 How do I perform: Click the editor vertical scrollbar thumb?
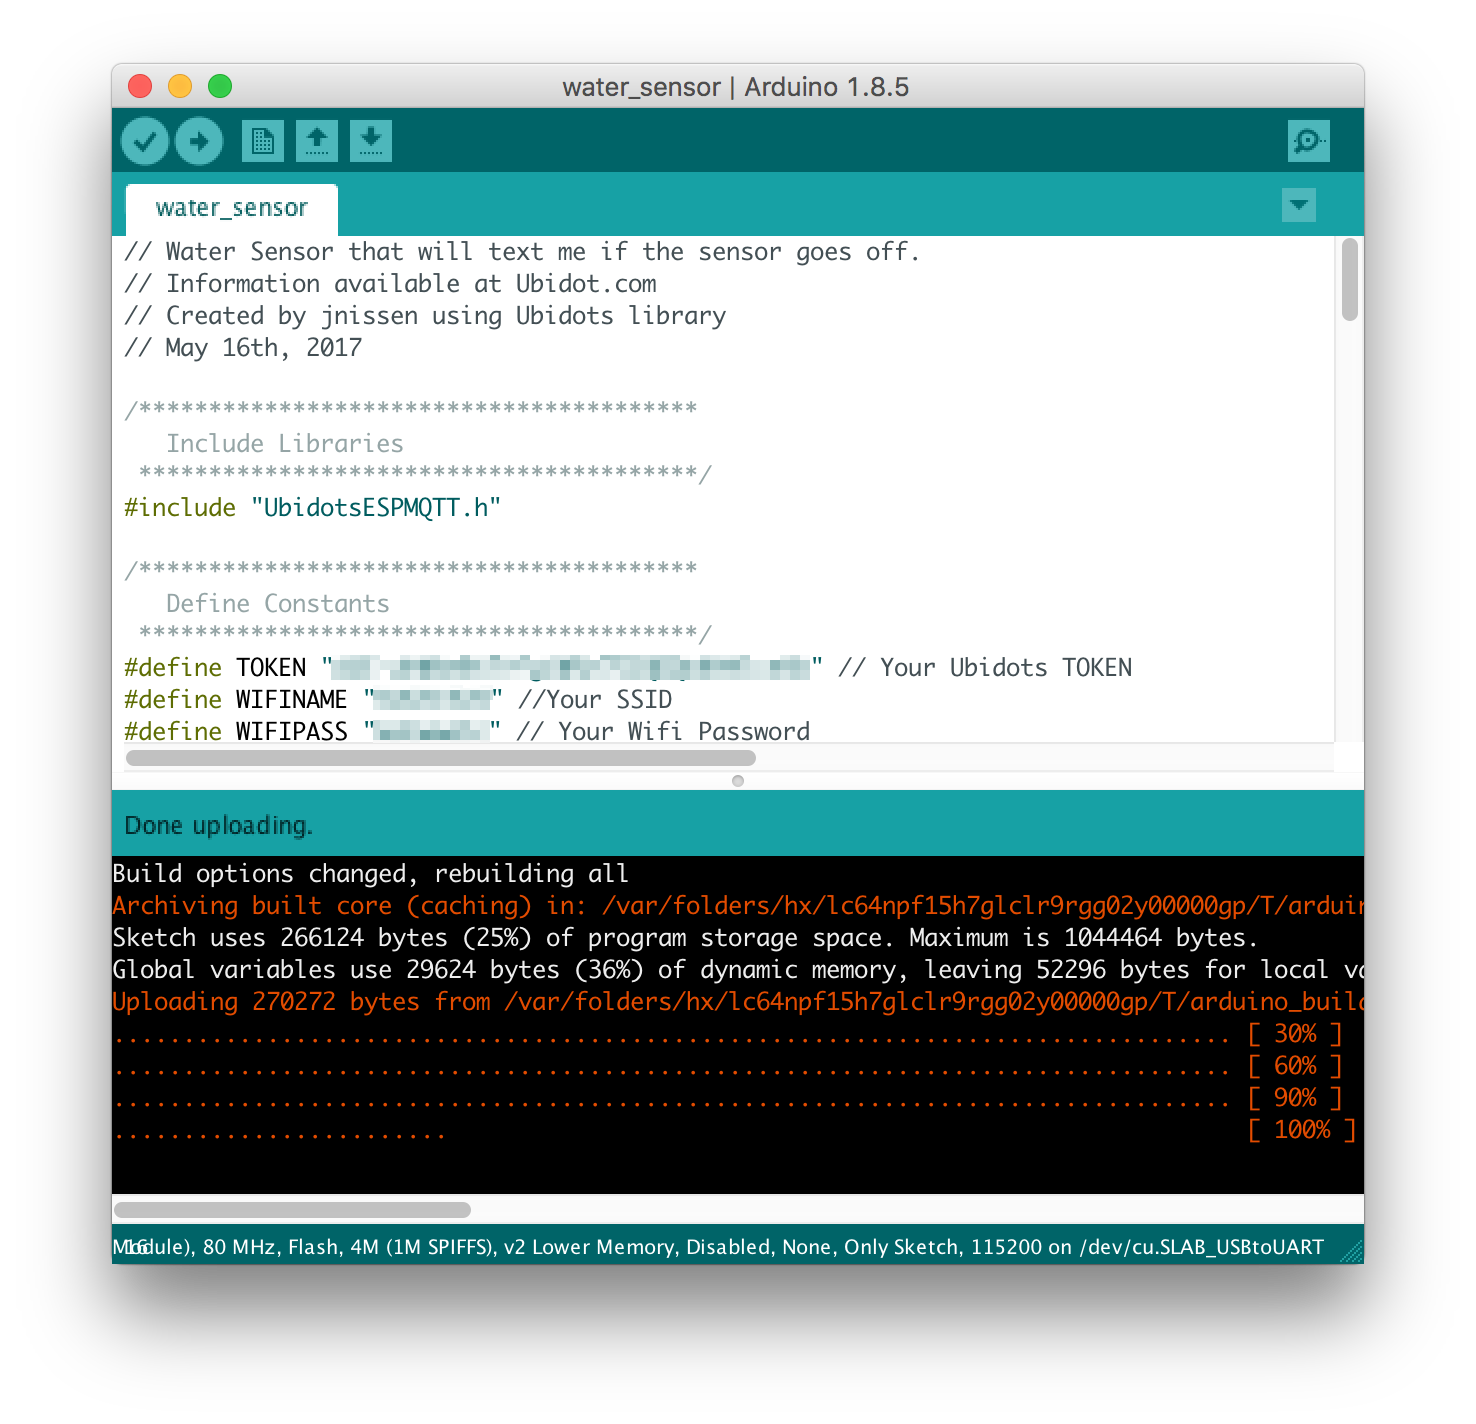[x=1349, y=280]
